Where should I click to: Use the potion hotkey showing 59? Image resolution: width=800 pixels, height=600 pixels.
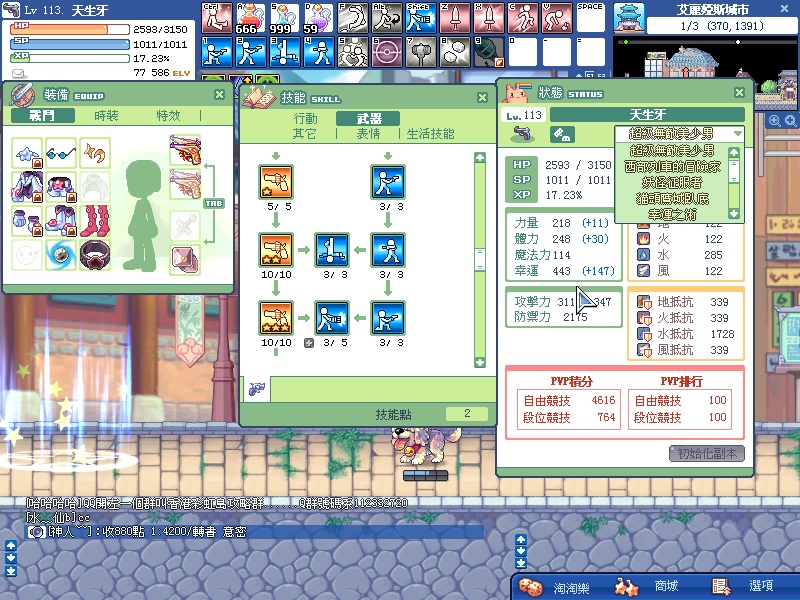click(x=318, y=18)
